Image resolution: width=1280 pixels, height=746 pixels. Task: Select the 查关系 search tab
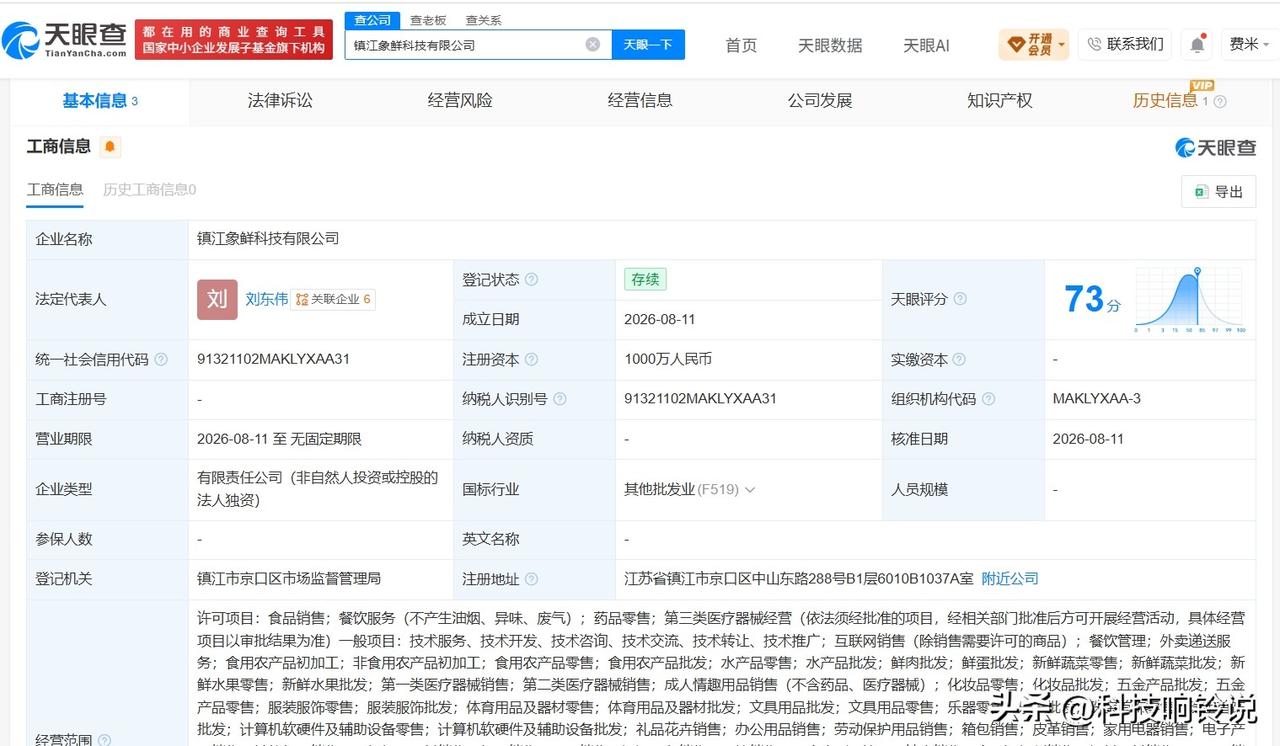coord(484,20)
